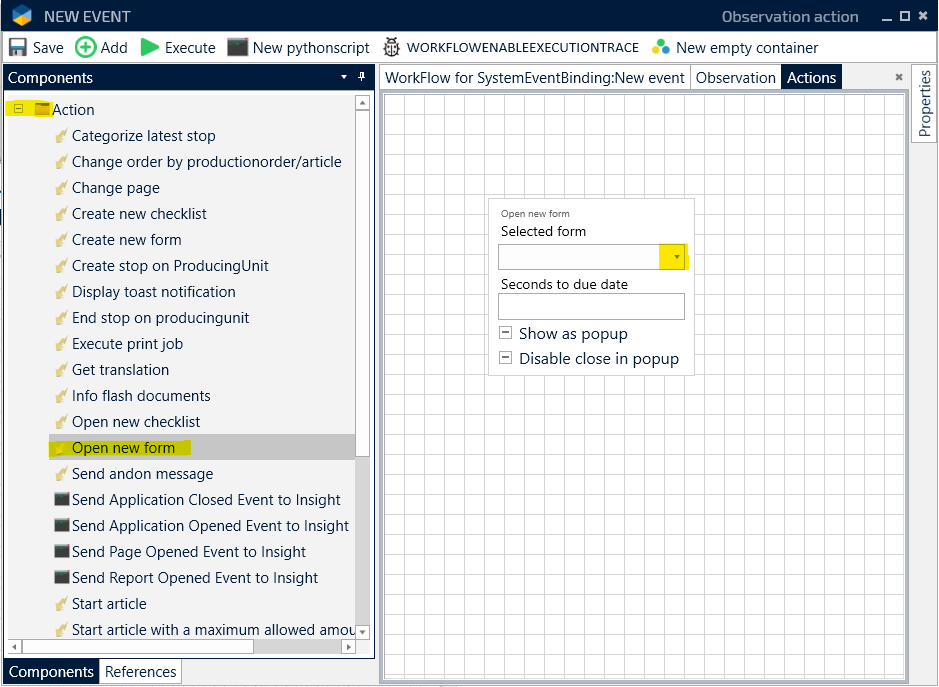Select Send andon message action
The image size is (939, 687).
tap(142, 474)
